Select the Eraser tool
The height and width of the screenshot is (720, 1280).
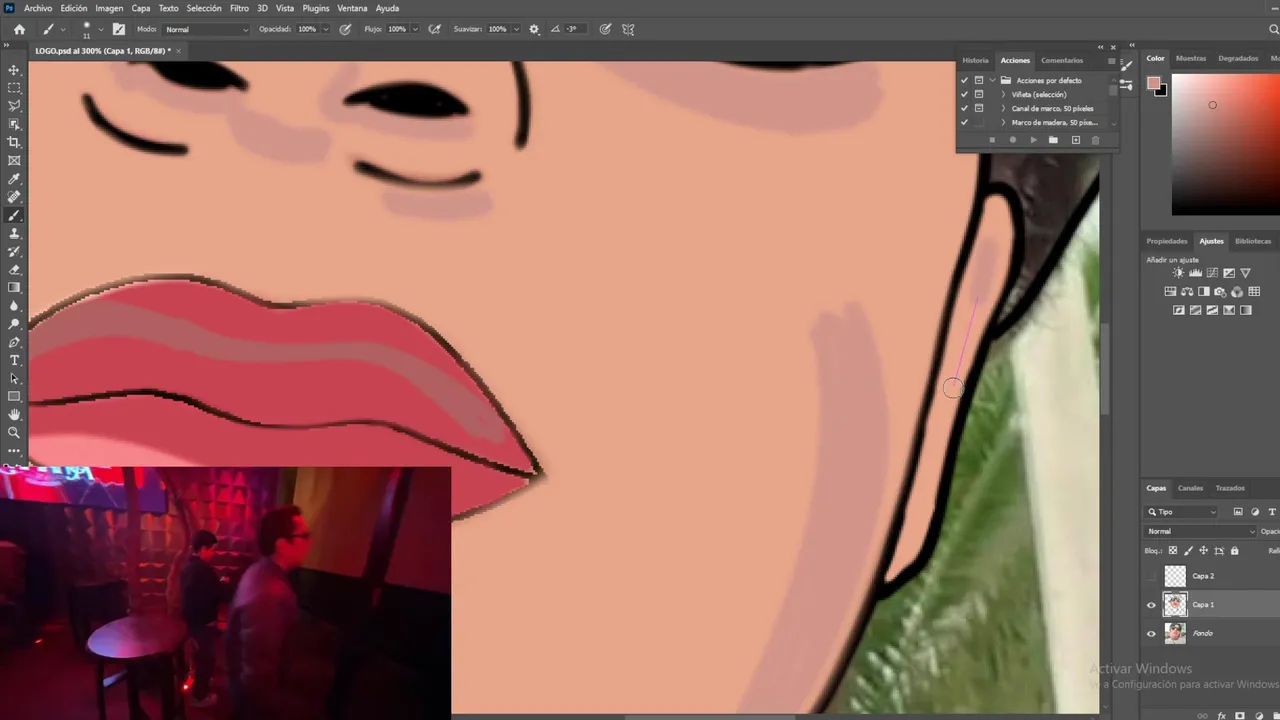click(14, 270)
